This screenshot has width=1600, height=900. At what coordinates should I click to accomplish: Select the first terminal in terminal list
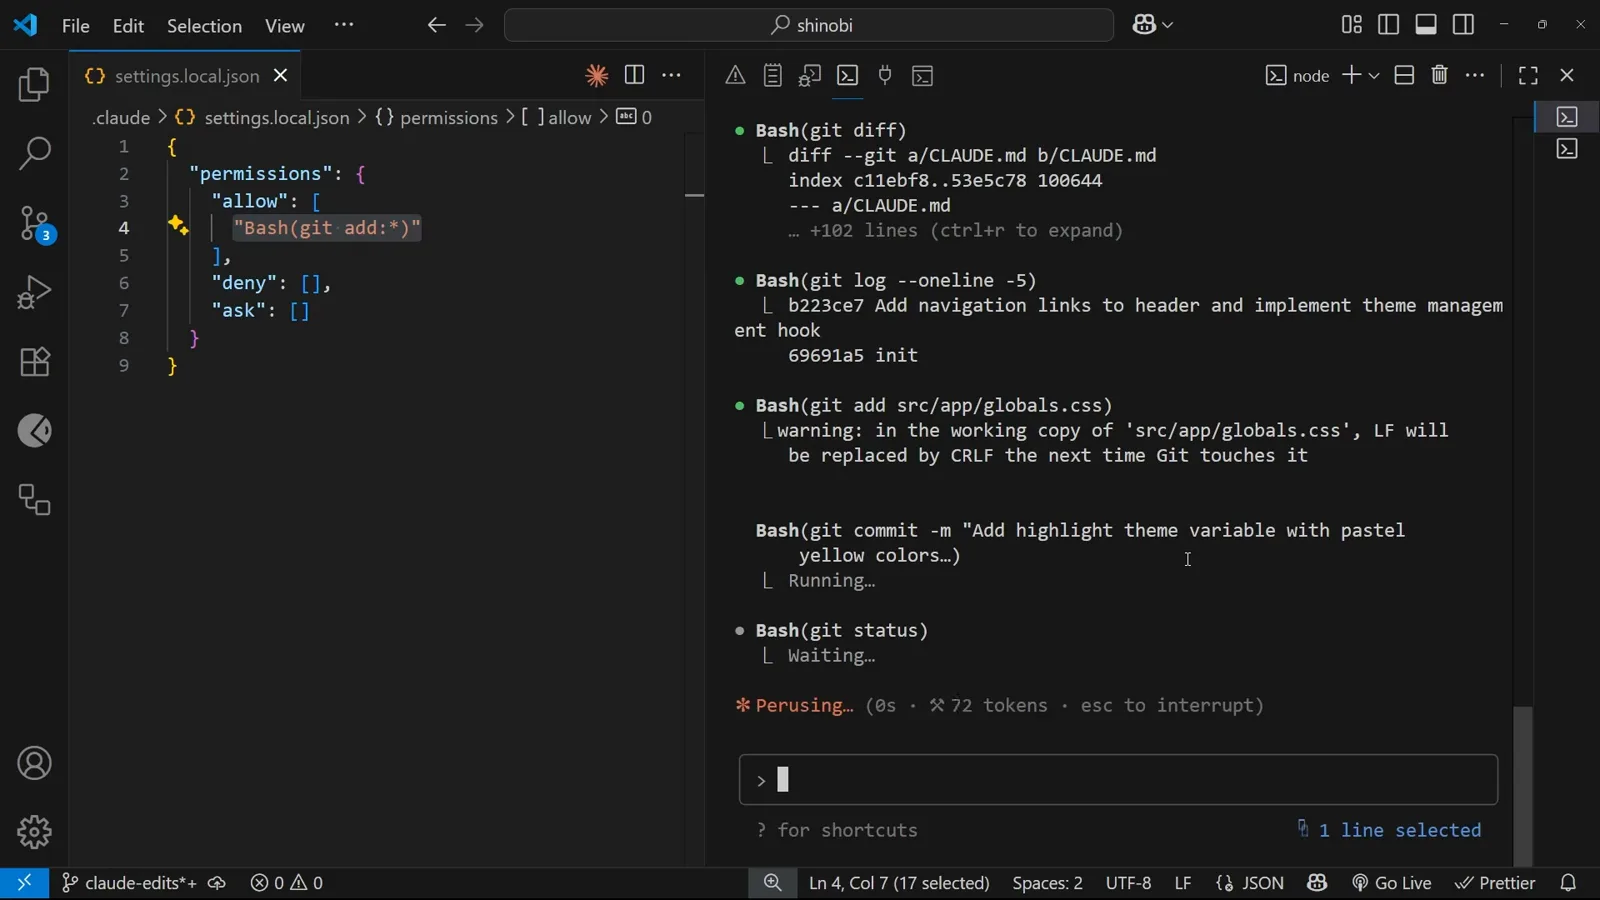(1567, 116)
